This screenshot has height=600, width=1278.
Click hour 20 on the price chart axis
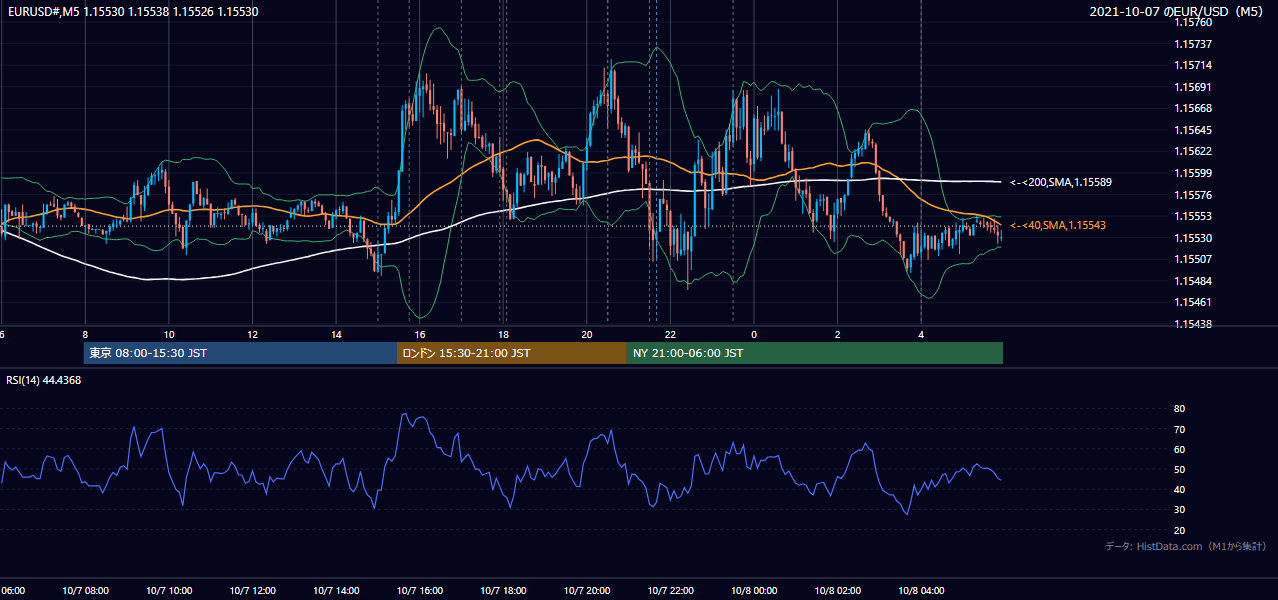[x=587, y=335]
